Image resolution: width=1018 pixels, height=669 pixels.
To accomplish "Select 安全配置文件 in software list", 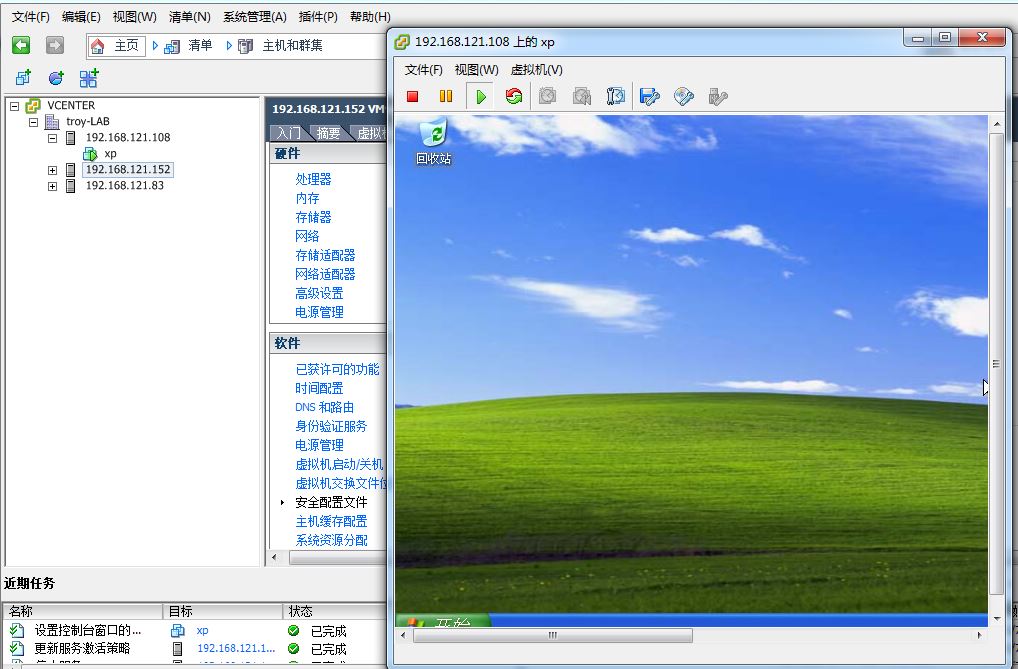I will [x=331, y=502].
